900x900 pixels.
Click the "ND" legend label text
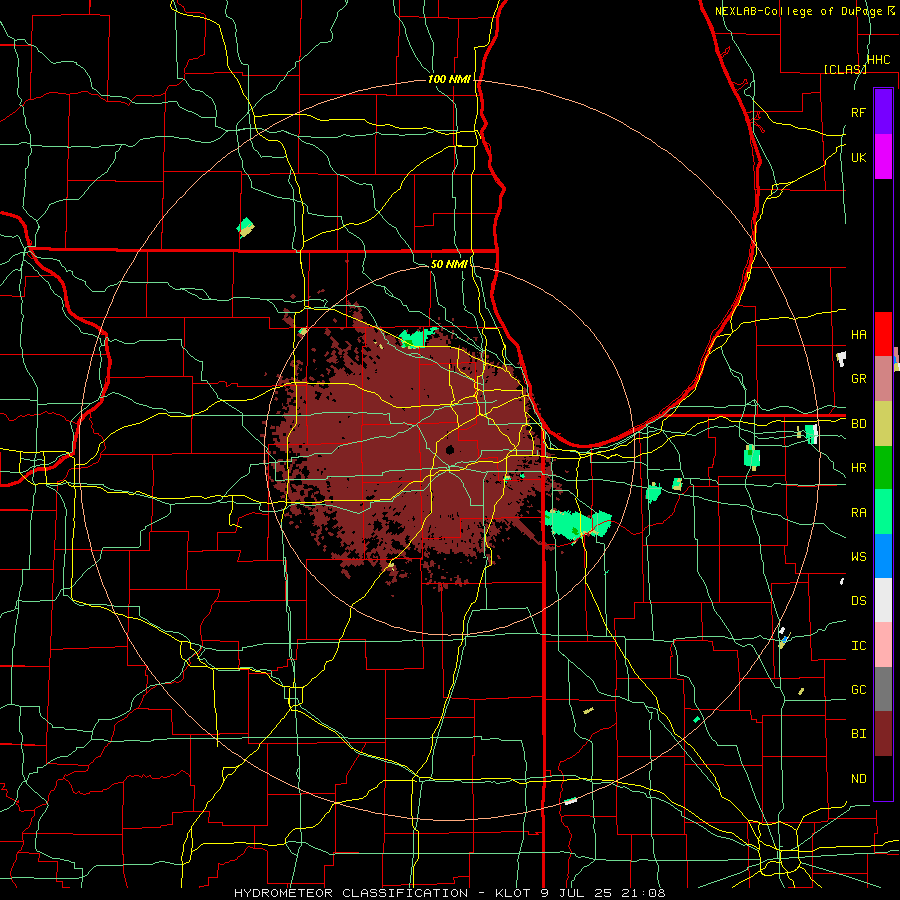click(x=858, y=778)
